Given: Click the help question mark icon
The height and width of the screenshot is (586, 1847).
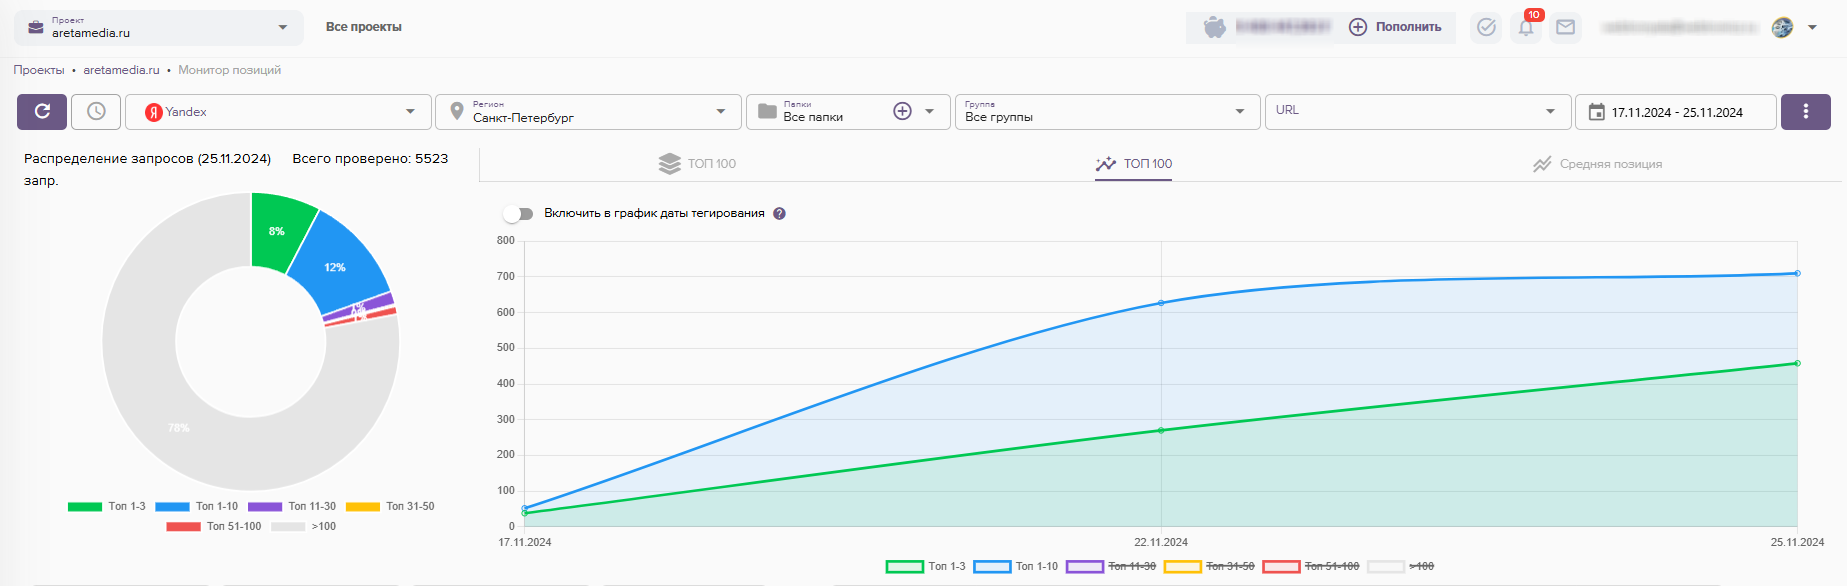Looking at the screenshot, I should tap(780, 214).
